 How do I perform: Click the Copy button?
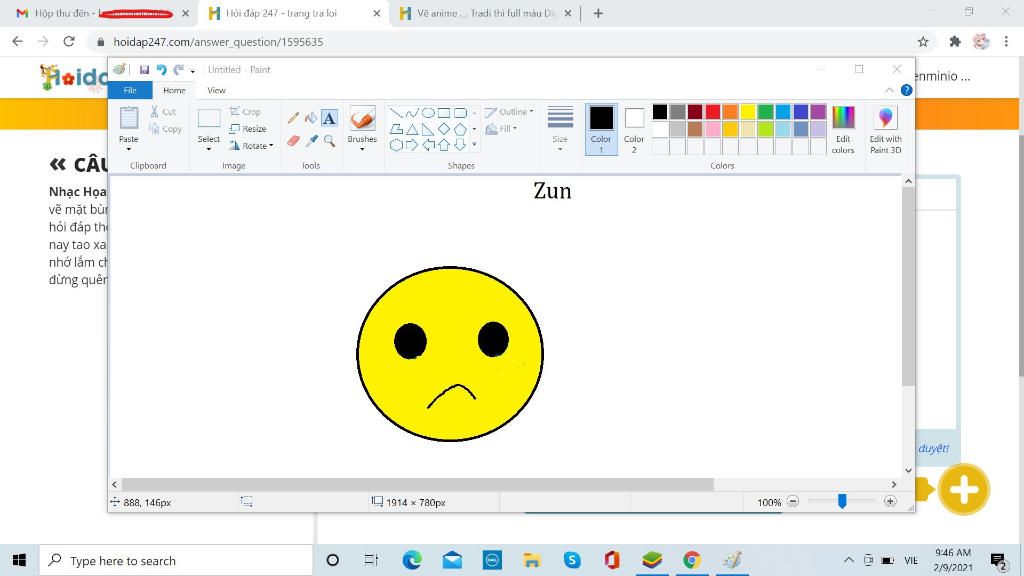pyautogui.click(x=165, y=129)
